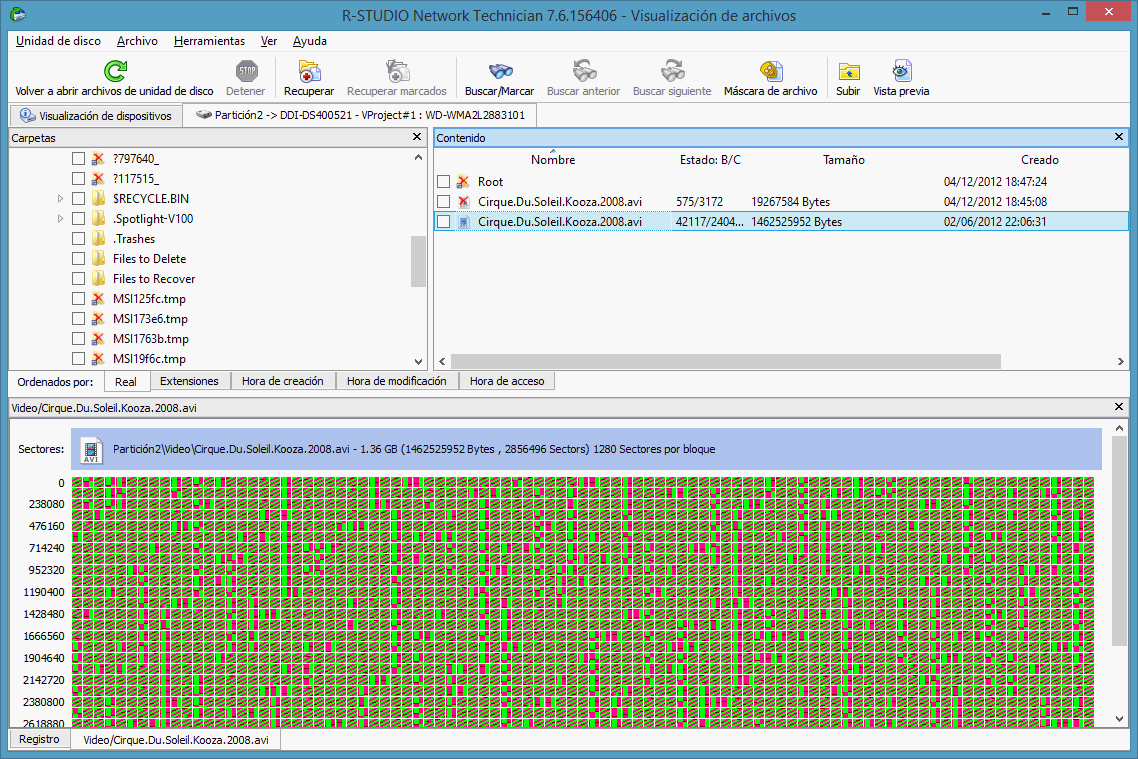This screenshot has width=1138, height=759.
Task: Select the Hora de modificación tab
Action: (x=396, y=381)
